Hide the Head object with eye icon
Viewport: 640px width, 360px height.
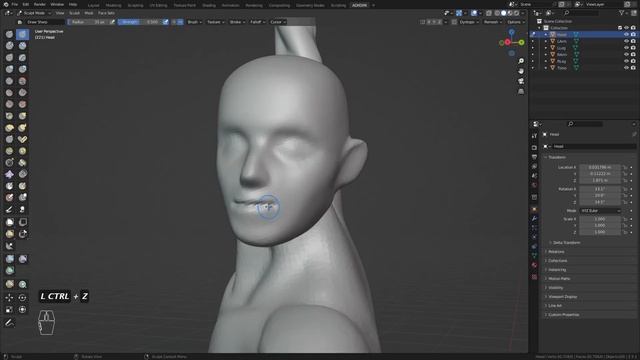click(x=626, y=35)
